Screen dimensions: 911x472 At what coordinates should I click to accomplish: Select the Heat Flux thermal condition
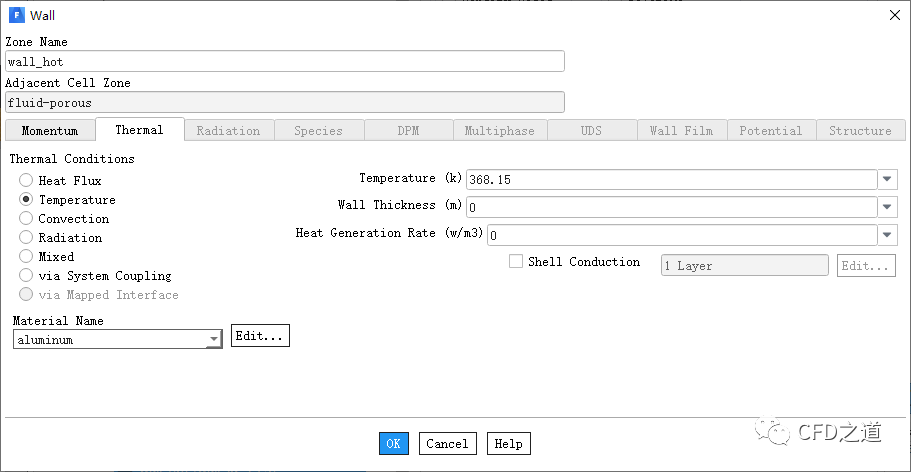(26, 181)
